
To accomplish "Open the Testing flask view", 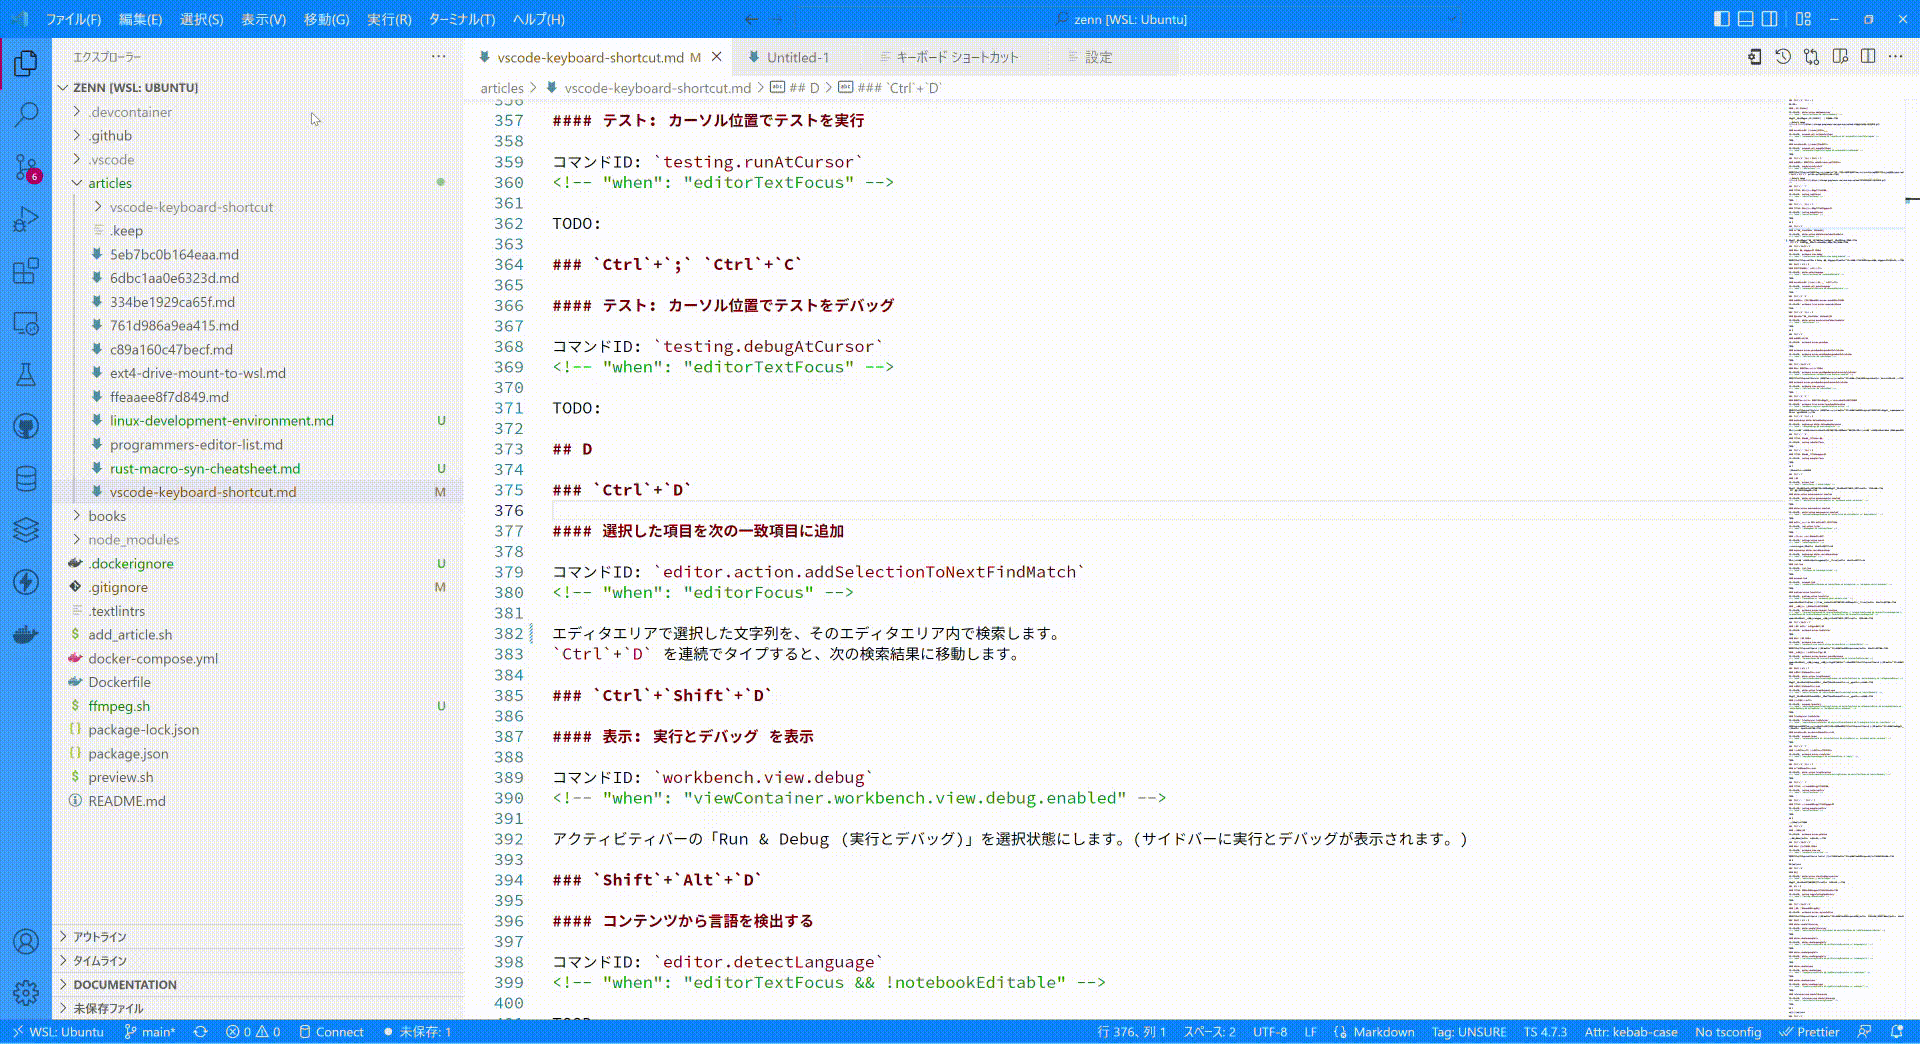I will [x=26, y=375].
